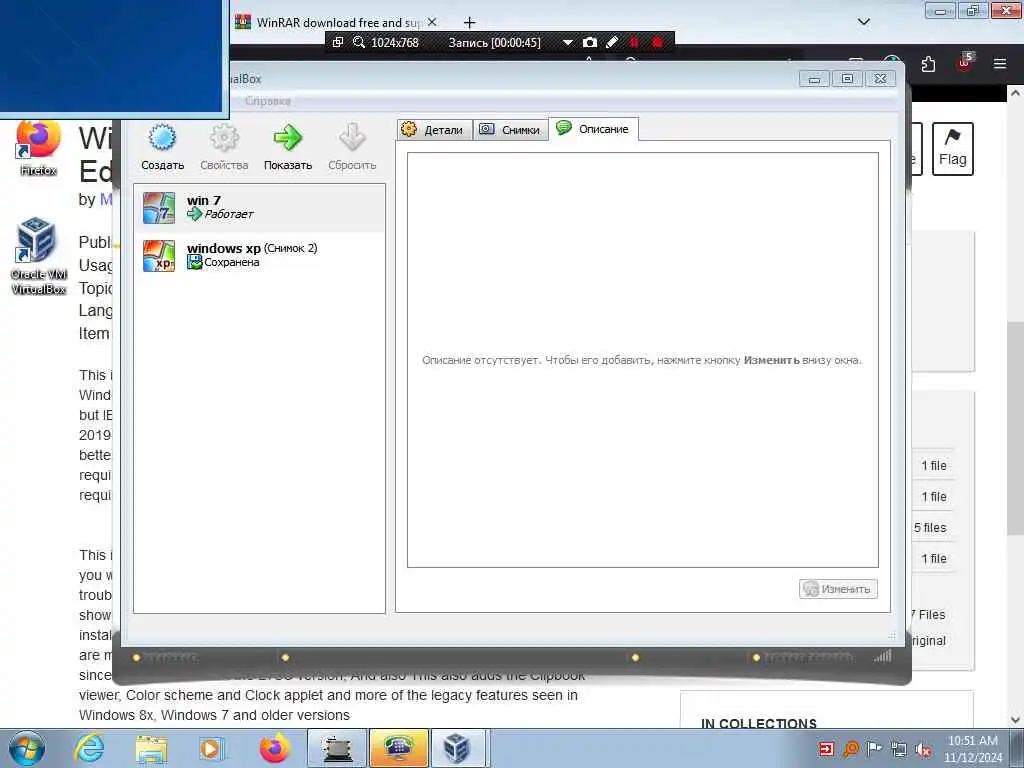Open Windows Explorer folder from taskbar
The image size is (1024, 768).
tap(151, 748)
